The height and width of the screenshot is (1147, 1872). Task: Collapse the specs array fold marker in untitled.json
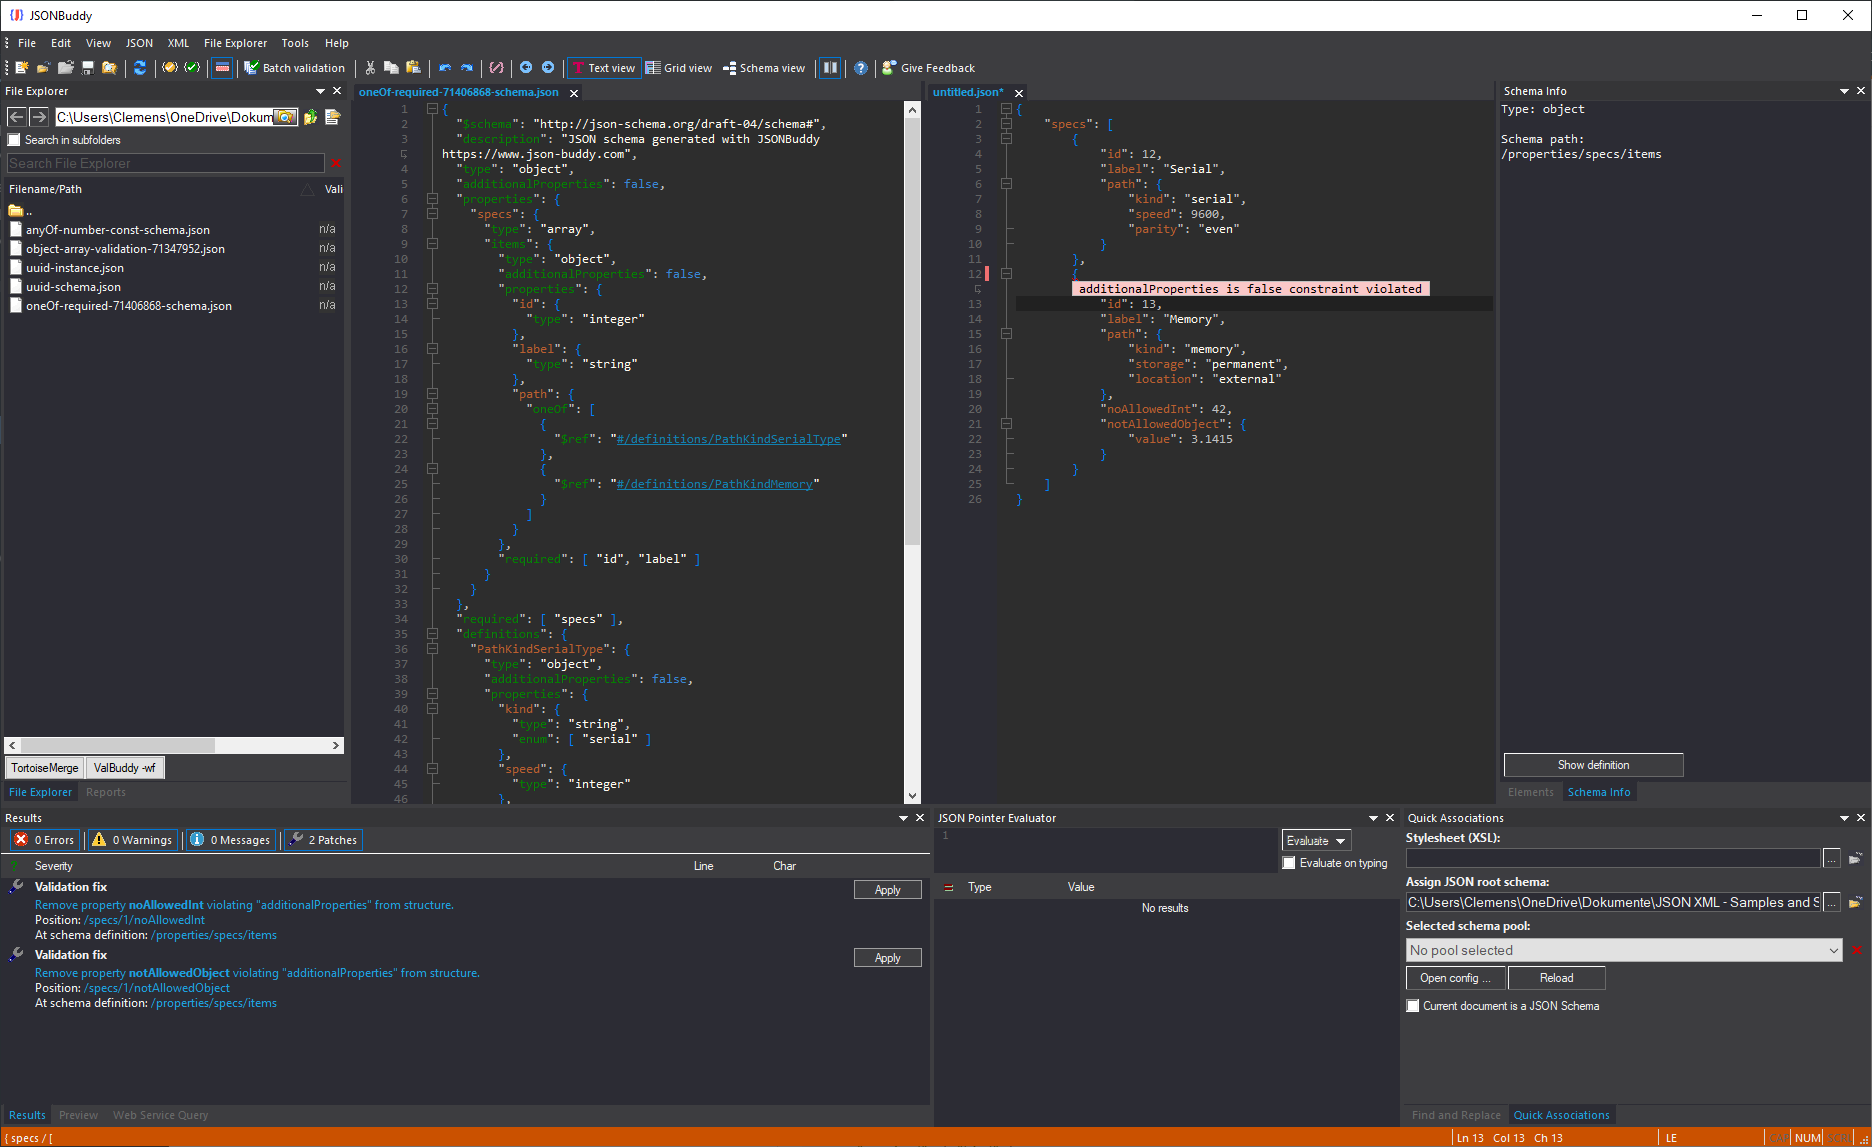[1007, 124]
